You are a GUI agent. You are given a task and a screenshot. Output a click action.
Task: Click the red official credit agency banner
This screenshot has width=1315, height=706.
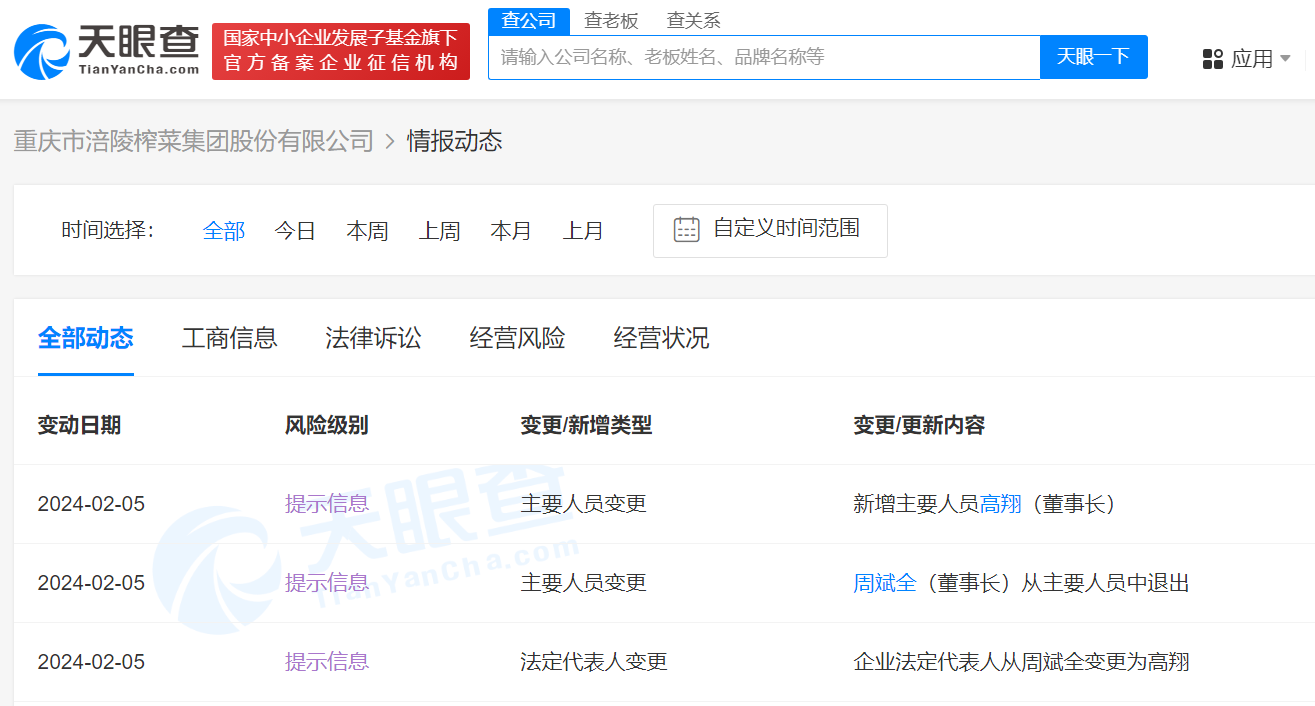pos(341,51)
